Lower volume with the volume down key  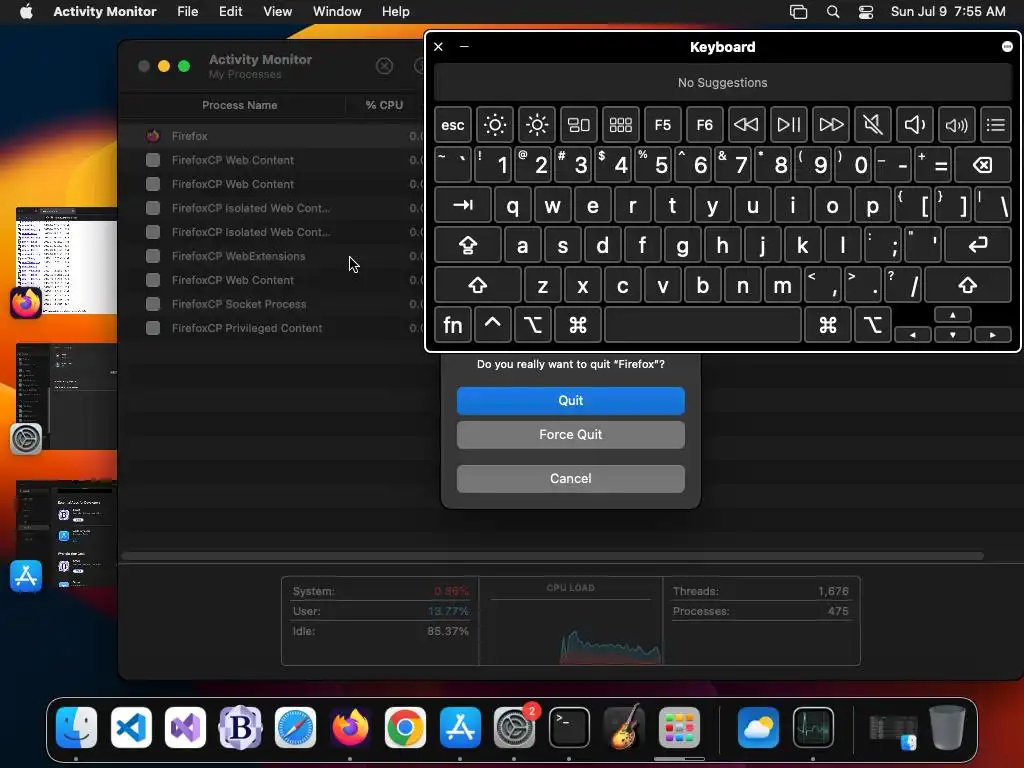[x=914, y=125]
